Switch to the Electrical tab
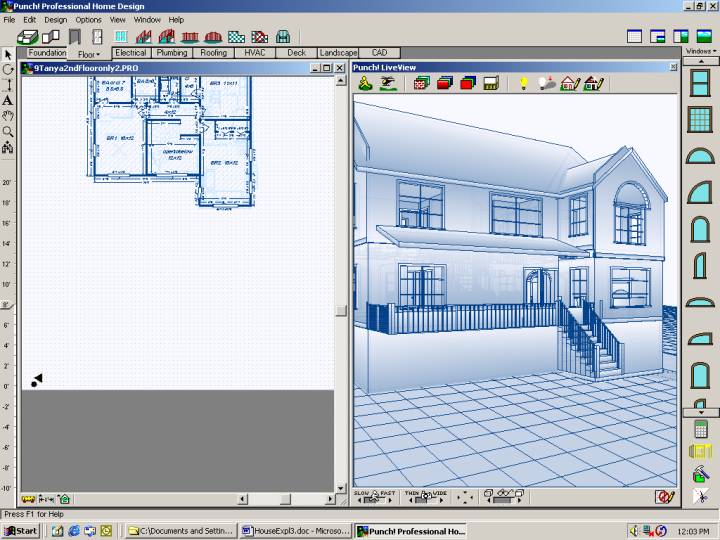The image size is (720, 540). pyautogui.click(x=131, y=53)
